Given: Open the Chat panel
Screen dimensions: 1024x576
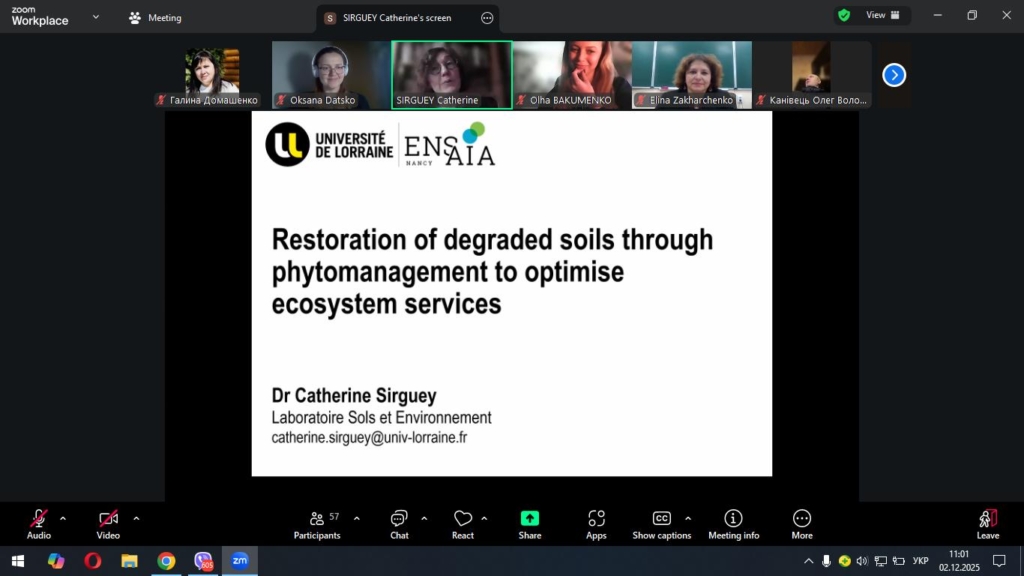Looking at the screenshot, I should pos(399,523).
